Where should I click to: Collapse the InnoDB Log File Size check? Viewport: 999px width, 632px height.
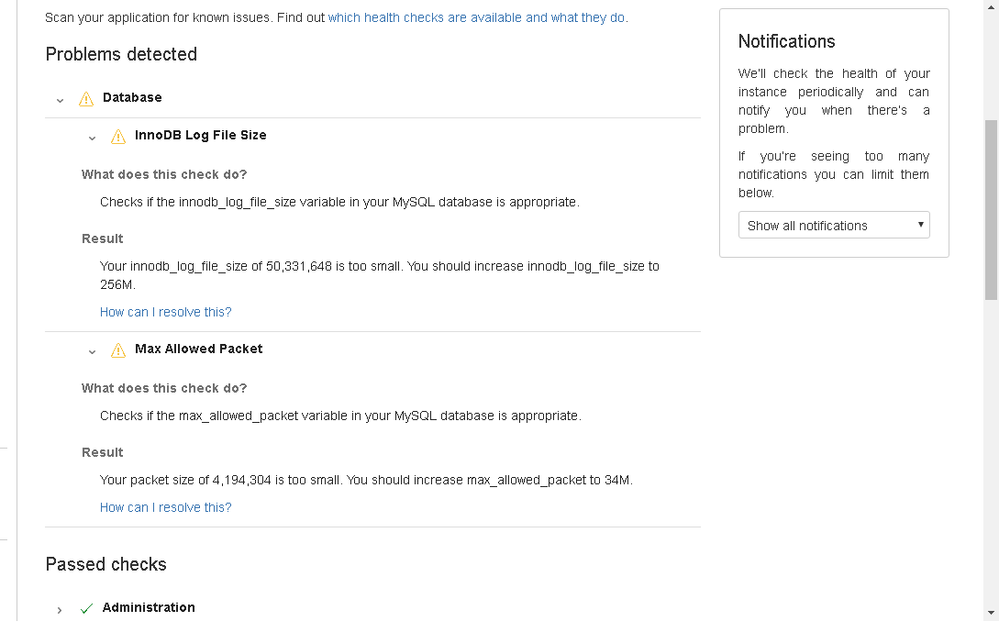coord(92,138)
